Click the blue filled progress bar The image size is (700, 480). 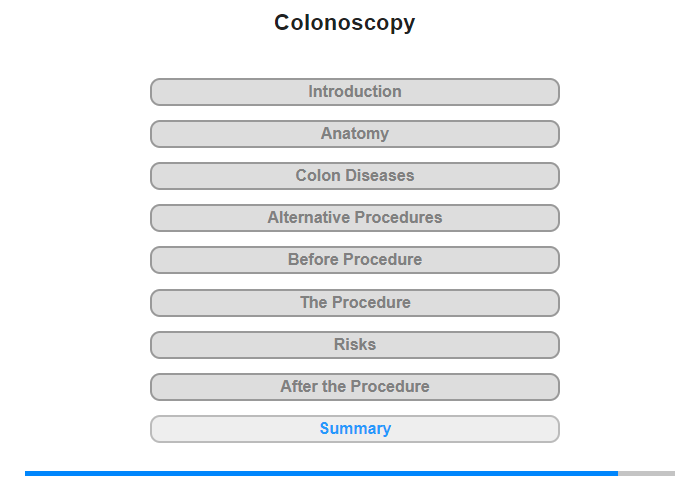(x=320, y=473)
